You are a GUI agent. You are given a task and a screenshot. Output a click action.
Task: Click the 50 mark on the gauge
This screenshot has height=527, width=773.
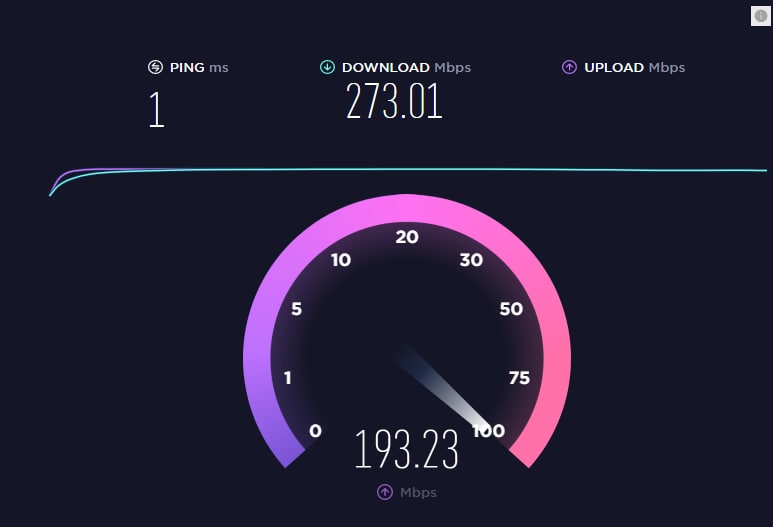pyautogui.click(x=511, y=309)
